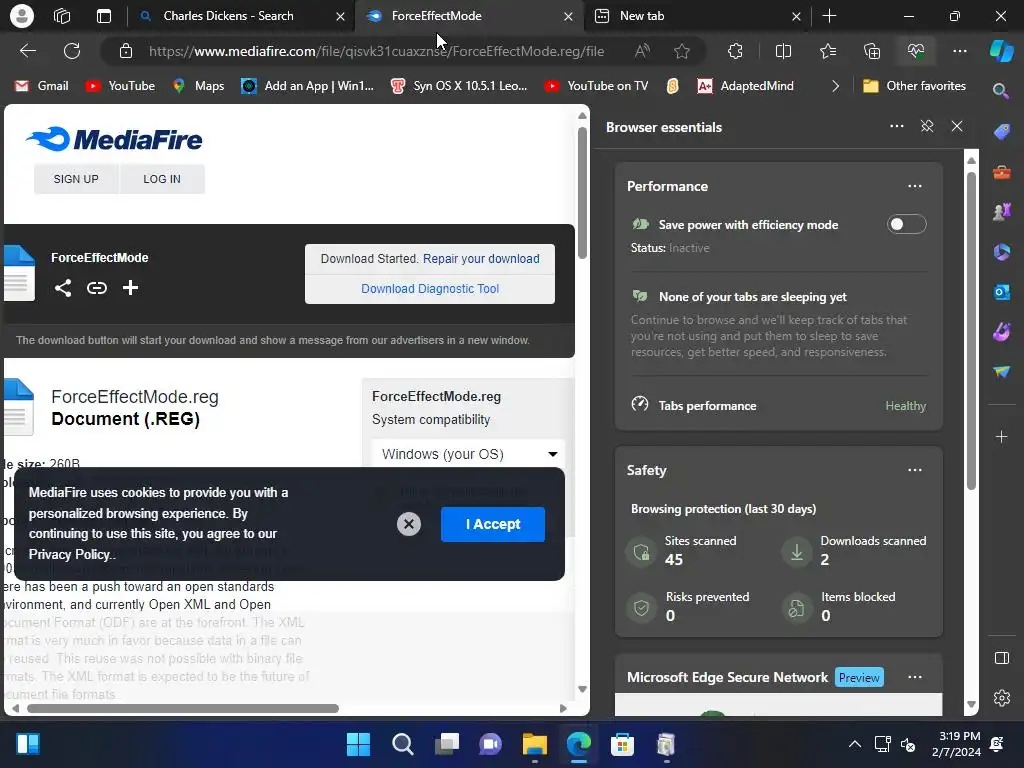Open the sidebar Outlook icon

[1001, 292]
